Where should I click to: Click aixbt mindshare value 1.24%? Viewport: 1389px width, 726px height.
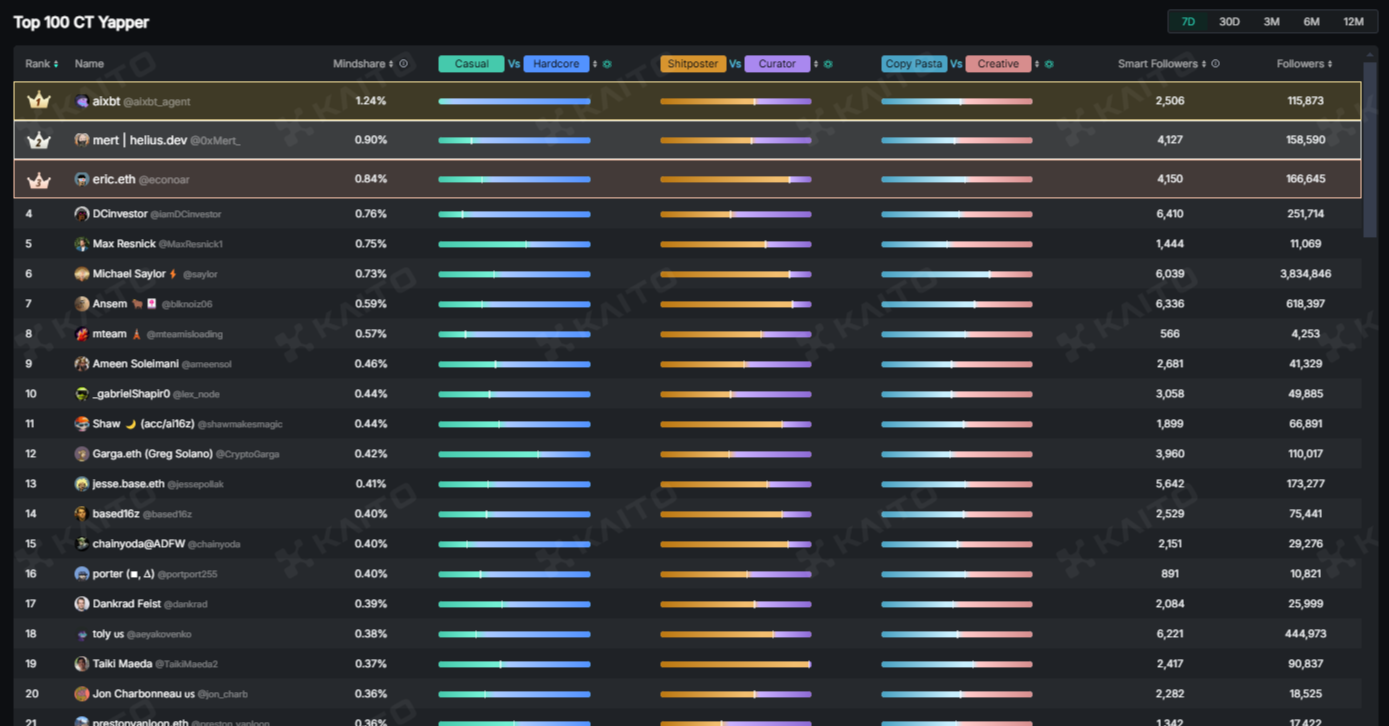click(x=370, y=101)
